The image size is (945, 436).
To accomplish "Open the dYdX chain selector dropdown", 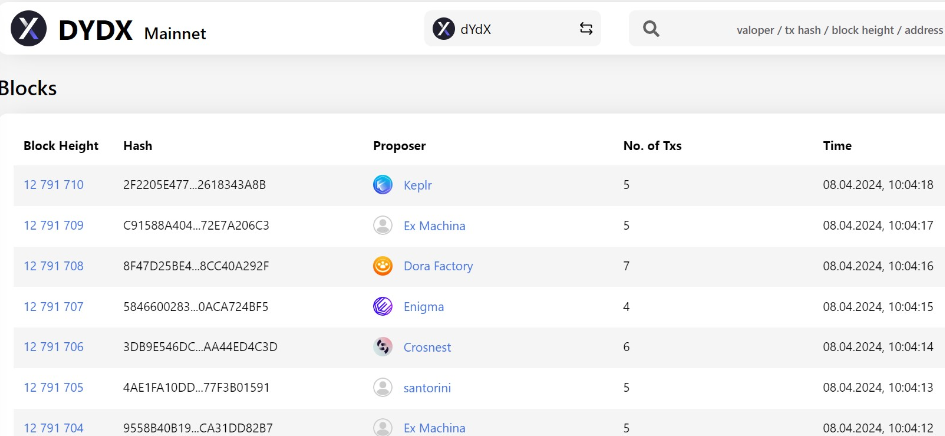I will pos(512,28).
